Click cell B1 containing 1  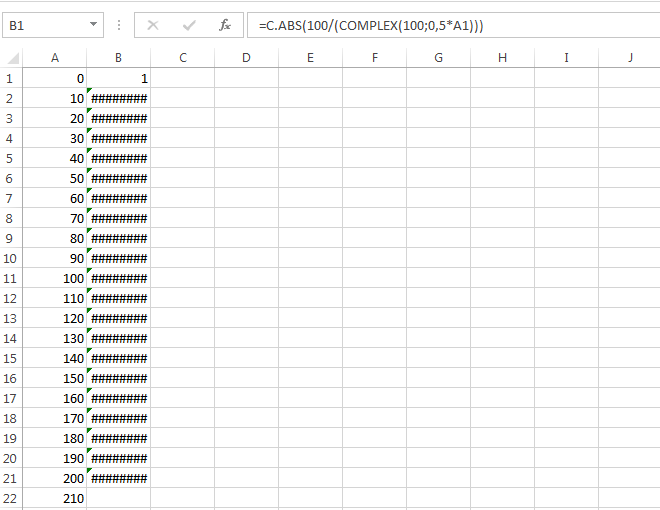pyautogui.click(x=118, y=78)
